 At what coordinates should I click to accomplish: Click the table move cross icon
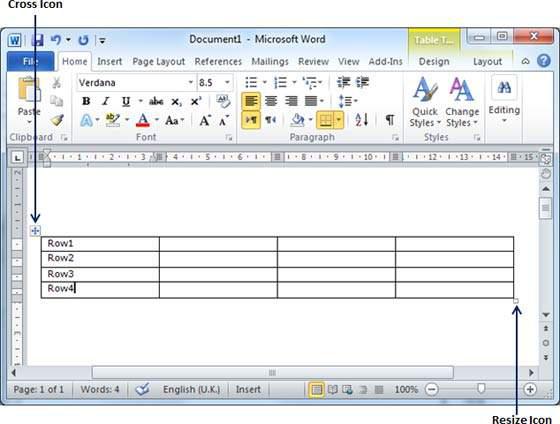point(35,231)
